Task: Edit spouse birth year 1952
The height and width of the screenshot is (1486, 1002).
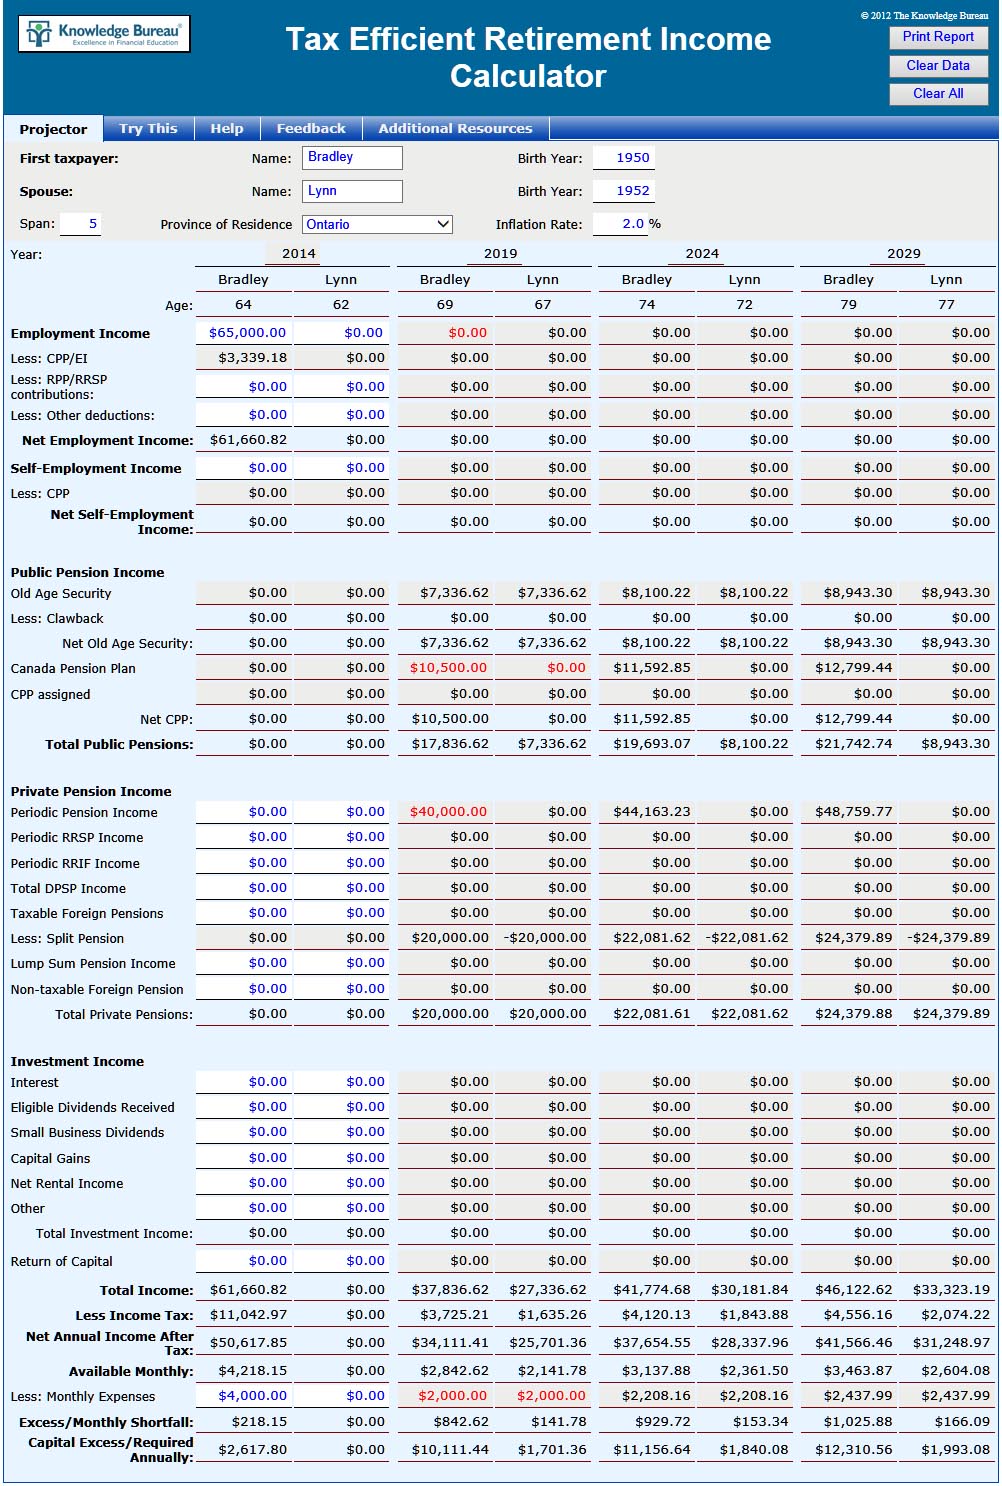Action: point(623,191)
